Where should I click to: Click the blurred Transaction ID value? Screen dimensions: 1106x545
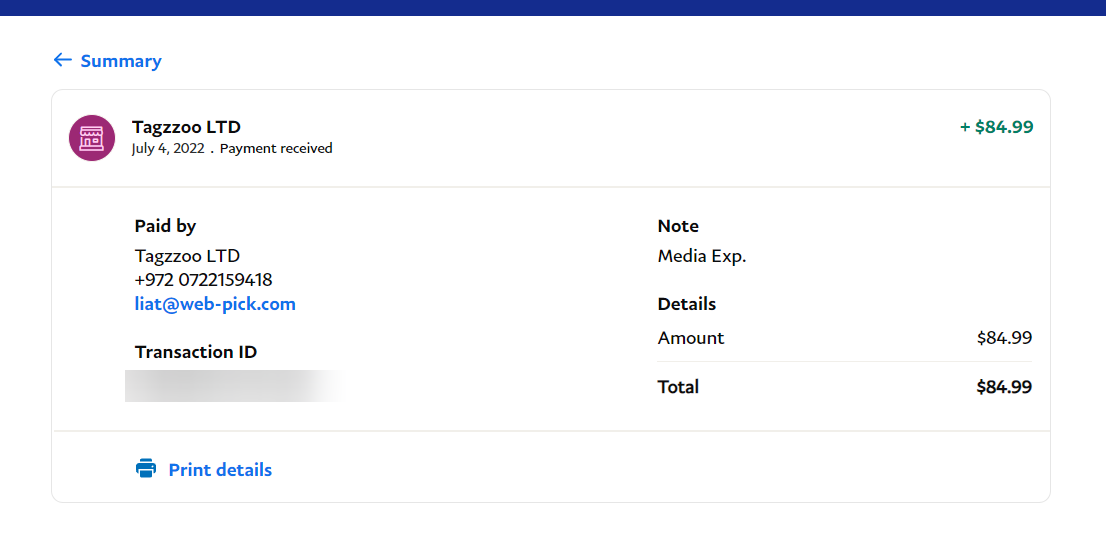tap(230, 385)
